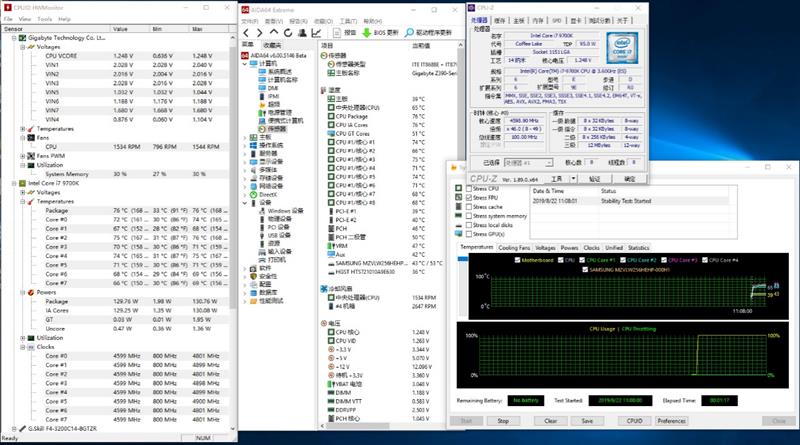The image size is (800, 445).
Task: Collapse Gigabyte Technology node in HWMonitor
Action: click(14, 38)
